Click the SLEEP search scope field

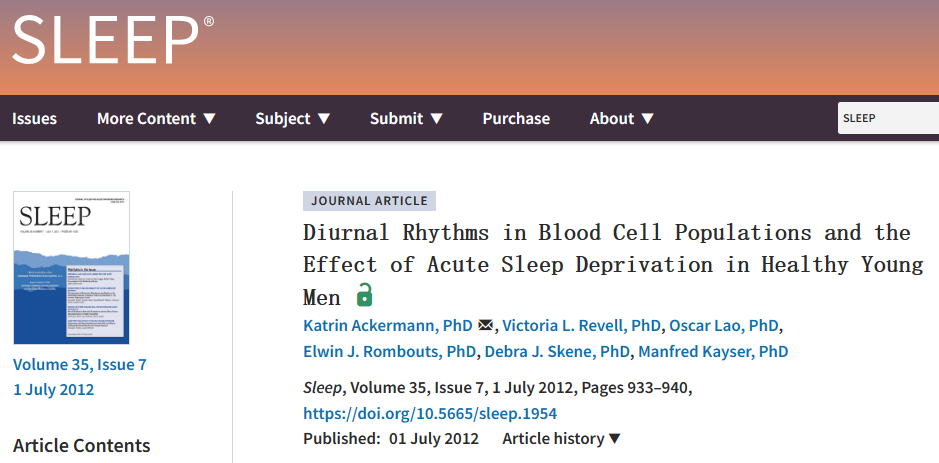click(888, 118)
